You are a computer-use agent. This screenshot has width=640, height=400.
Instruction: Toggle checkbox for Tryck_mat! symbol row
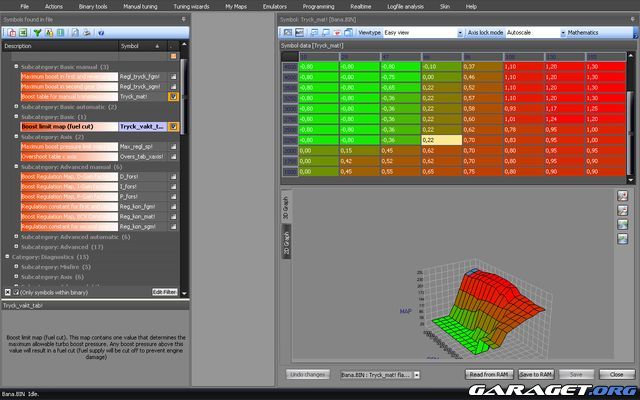173,97
